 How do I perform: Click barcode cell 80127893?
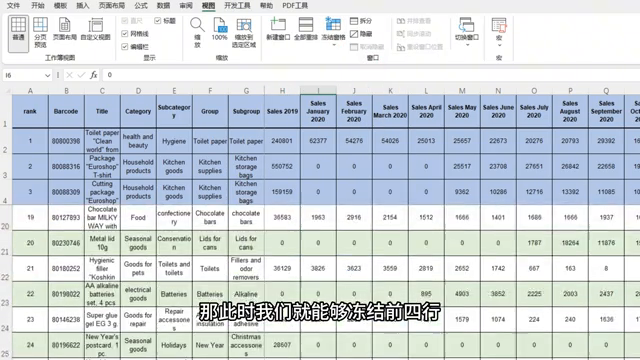(66, 218)
